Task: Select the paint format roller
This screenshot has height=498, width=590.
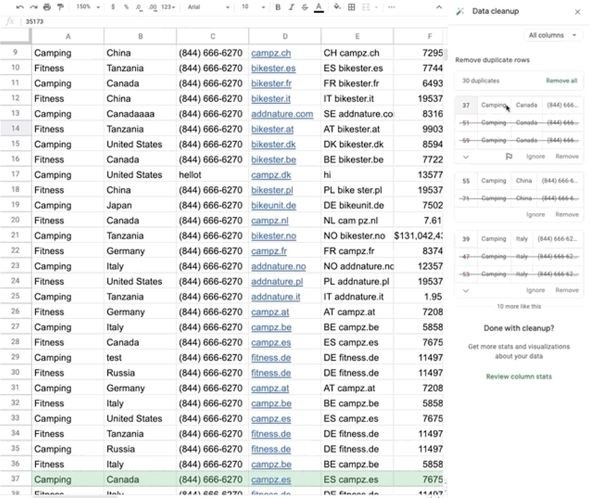Action: pyautogui.click(x=60, y=7)
